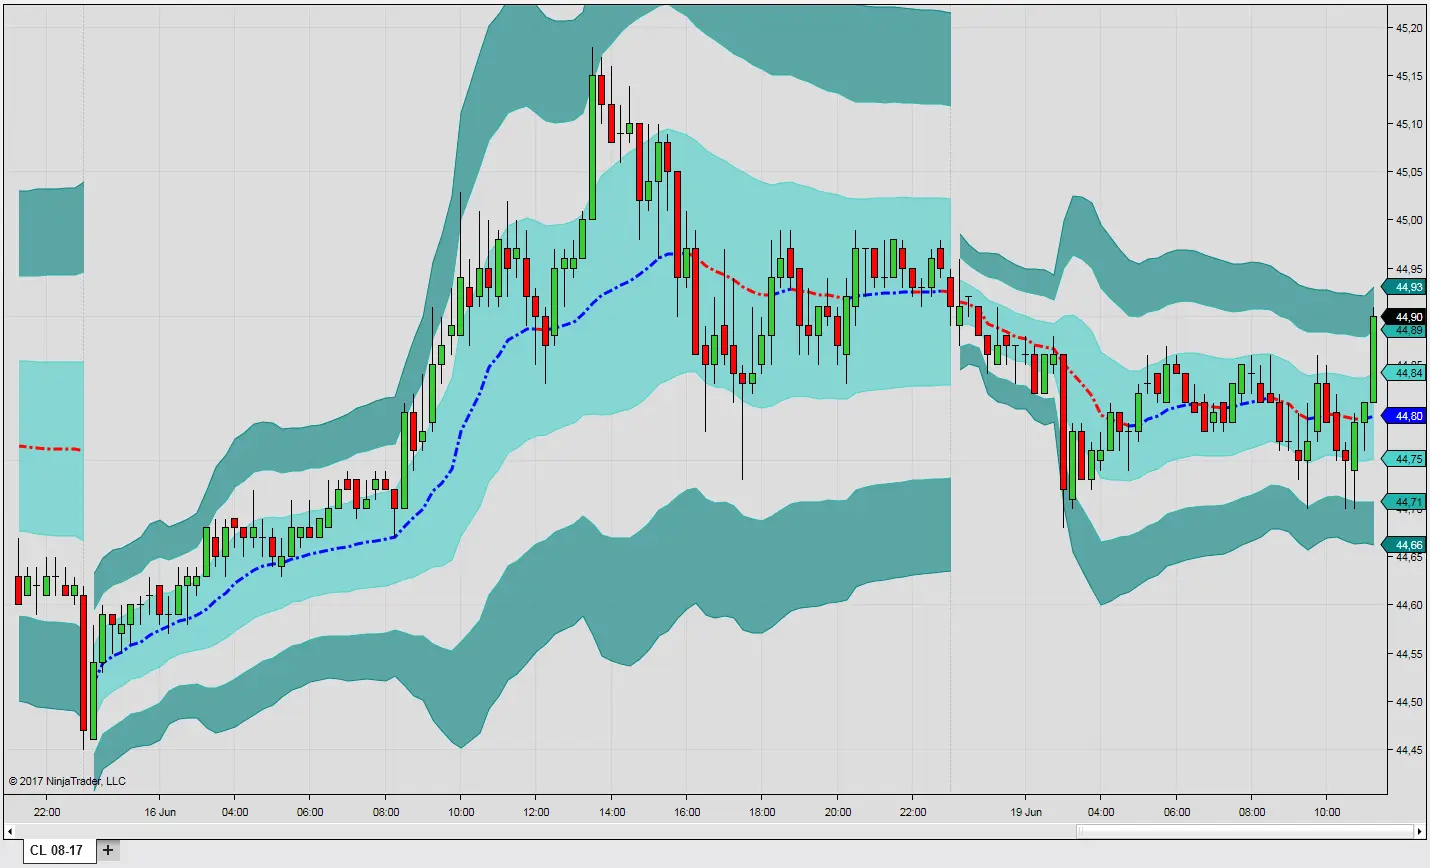The image size is (1430, 868).
Task: Click the 45,00 price axis label
Action: [x=1409, y=220]
